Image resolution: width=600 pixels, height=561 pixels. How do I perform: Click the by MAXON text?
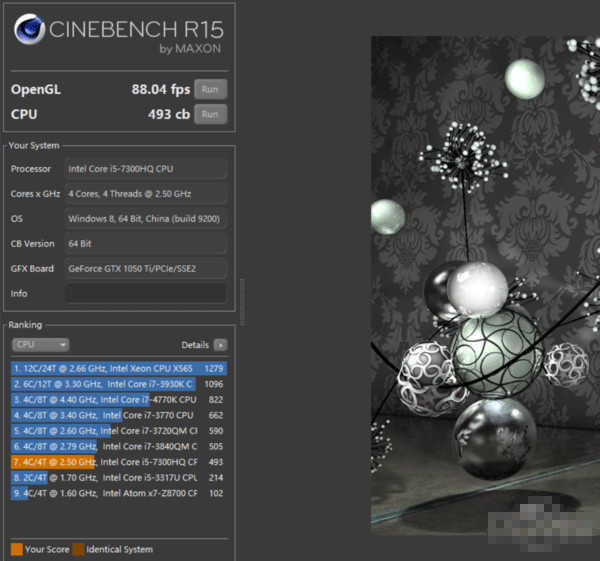190,49
